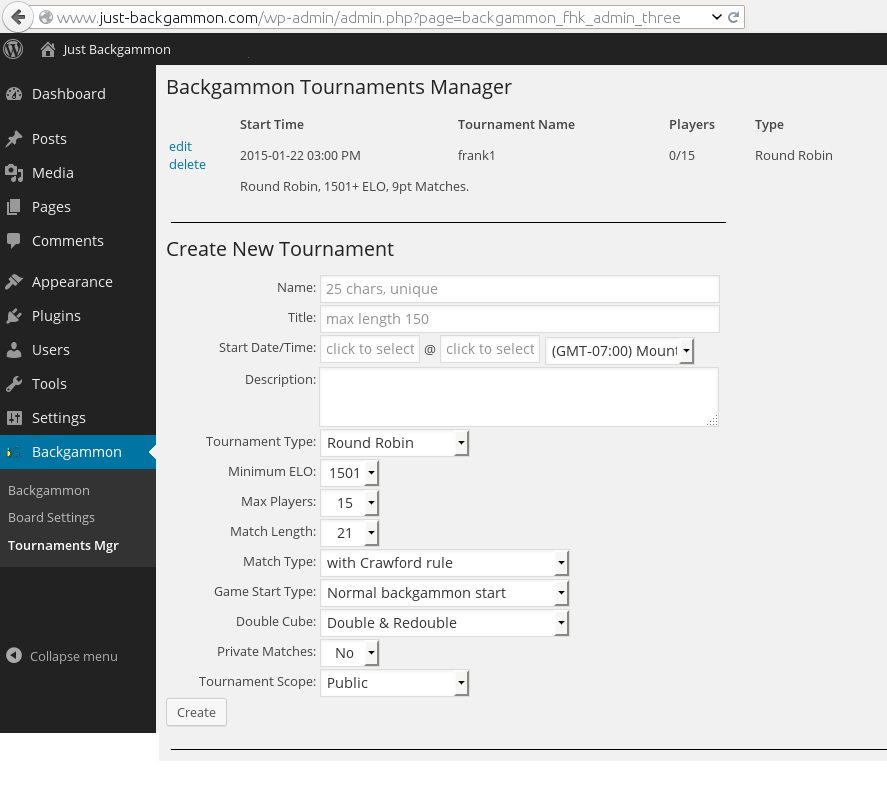This screenshot has height=807, width=887.
Task: Open Media menu item
Action: pyautogui.click(x=53, y=173)
